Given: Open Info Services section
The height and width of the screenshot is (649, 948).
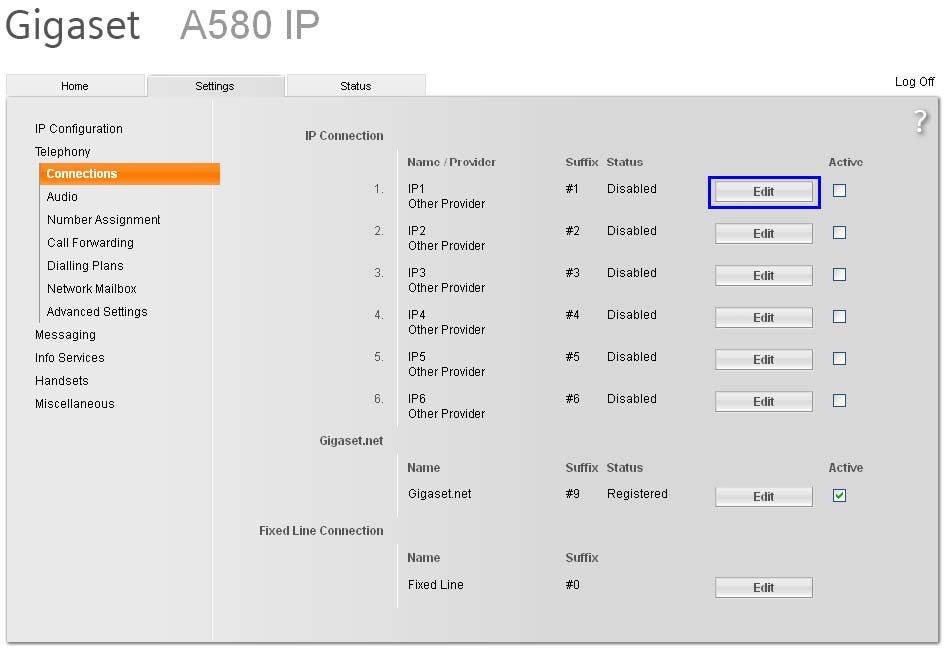Looking at the screenshot, I should 70,357.
